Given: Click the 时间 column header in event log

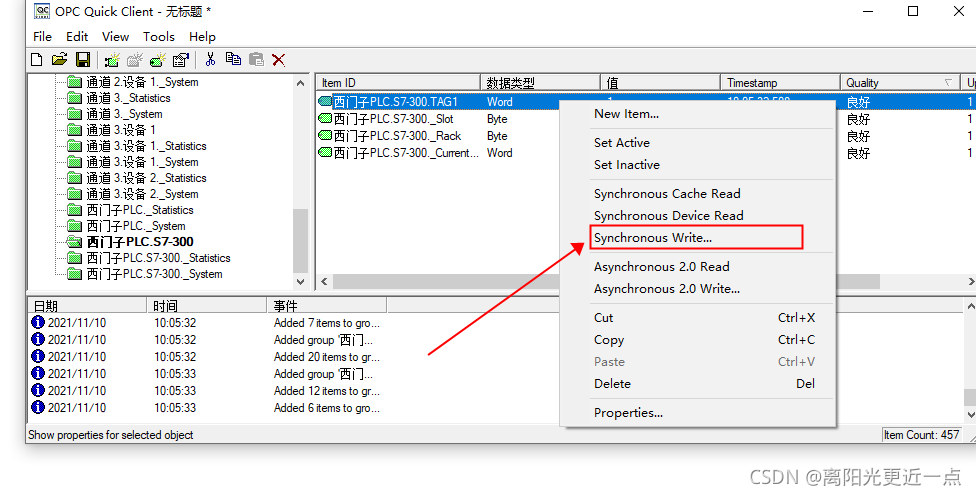Looking at the screenshot, I should pos(207,305).
